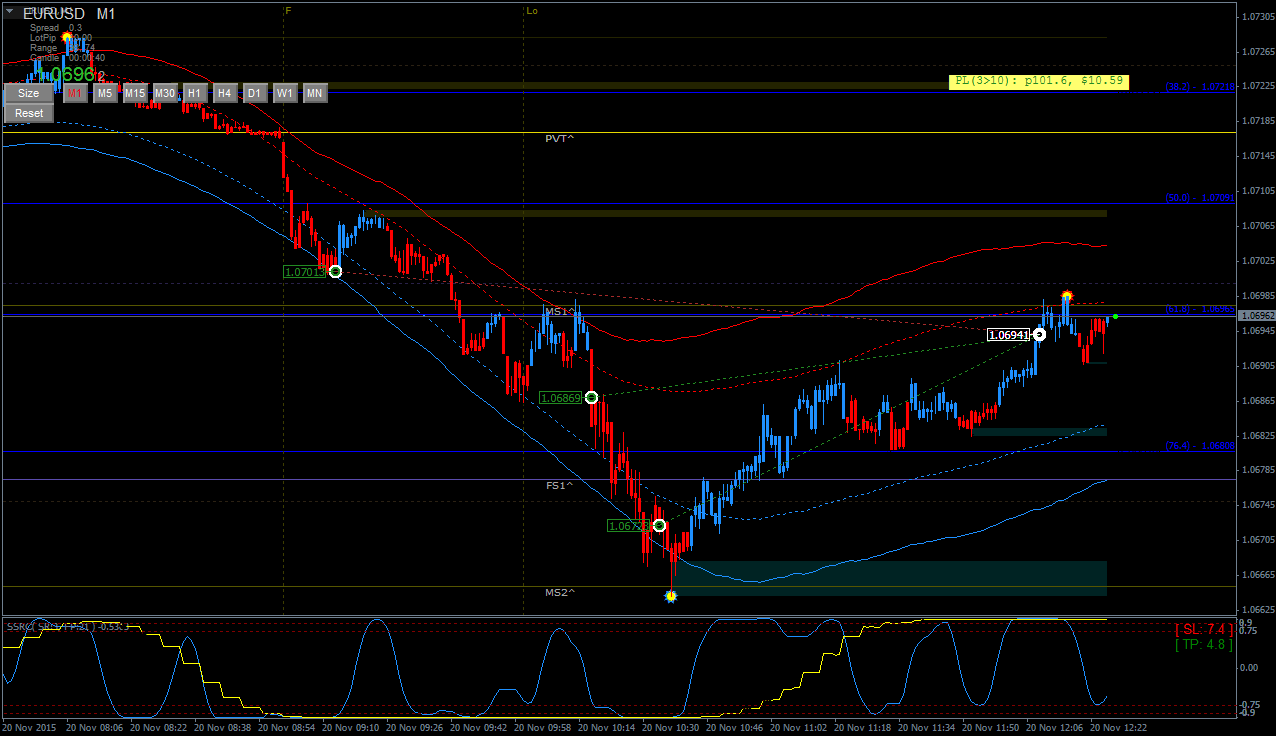Click the sunburst marker at the recent high near 1.06985
This screenshot has width=1276, height=736.
[1067, 296]
